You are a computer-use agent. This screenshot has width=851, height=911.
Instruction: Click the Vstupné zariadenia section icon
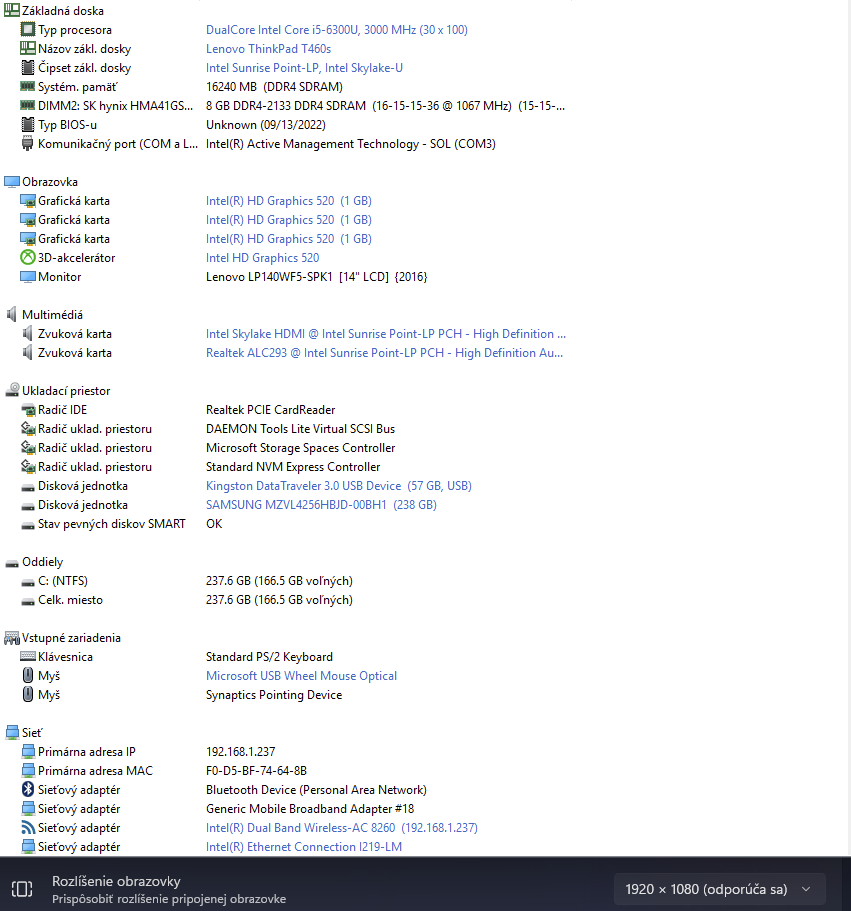[12, 637]
